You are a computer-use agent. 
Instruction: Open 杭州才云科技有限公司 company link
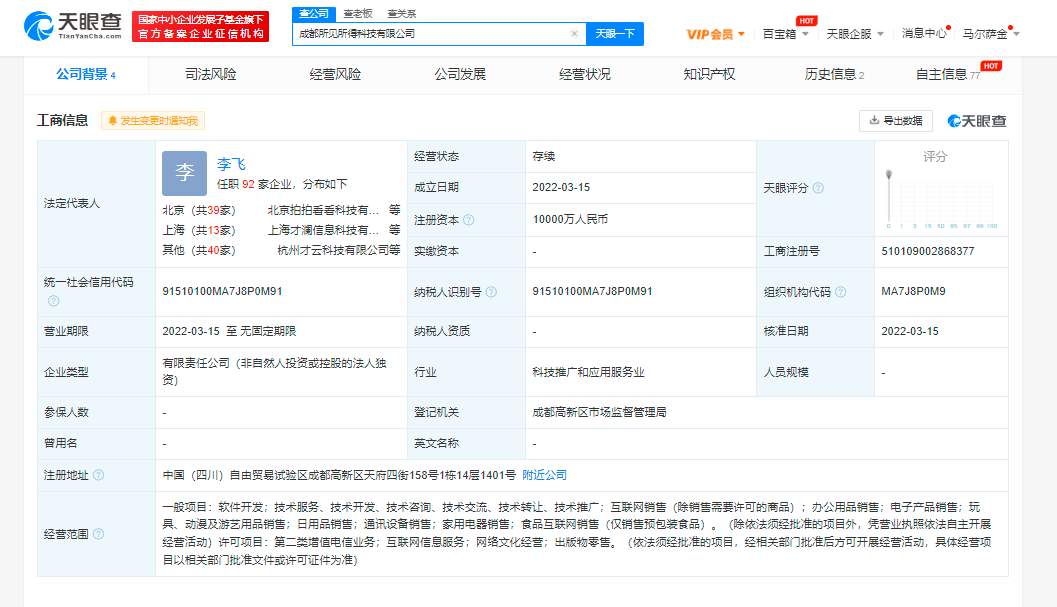(x=333, y=250)
